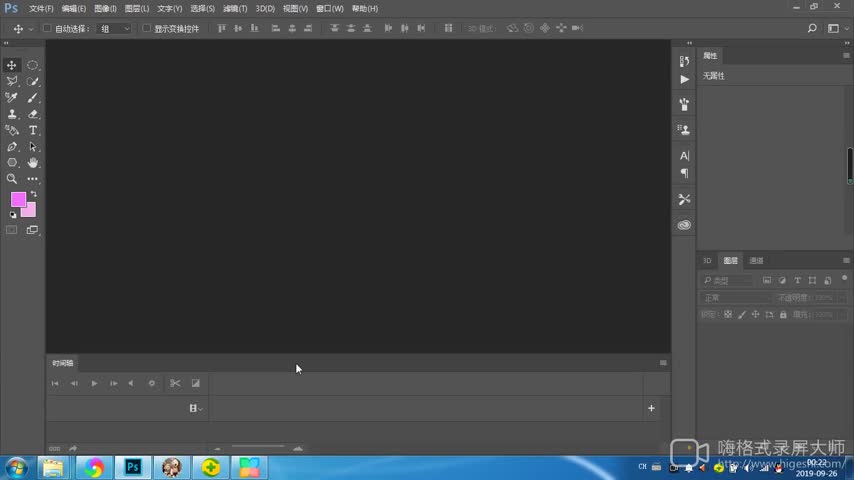Image resolution: width=854 pixels, height=480 pixels.
Task: Open the File menu
Action: coord(41,9)
